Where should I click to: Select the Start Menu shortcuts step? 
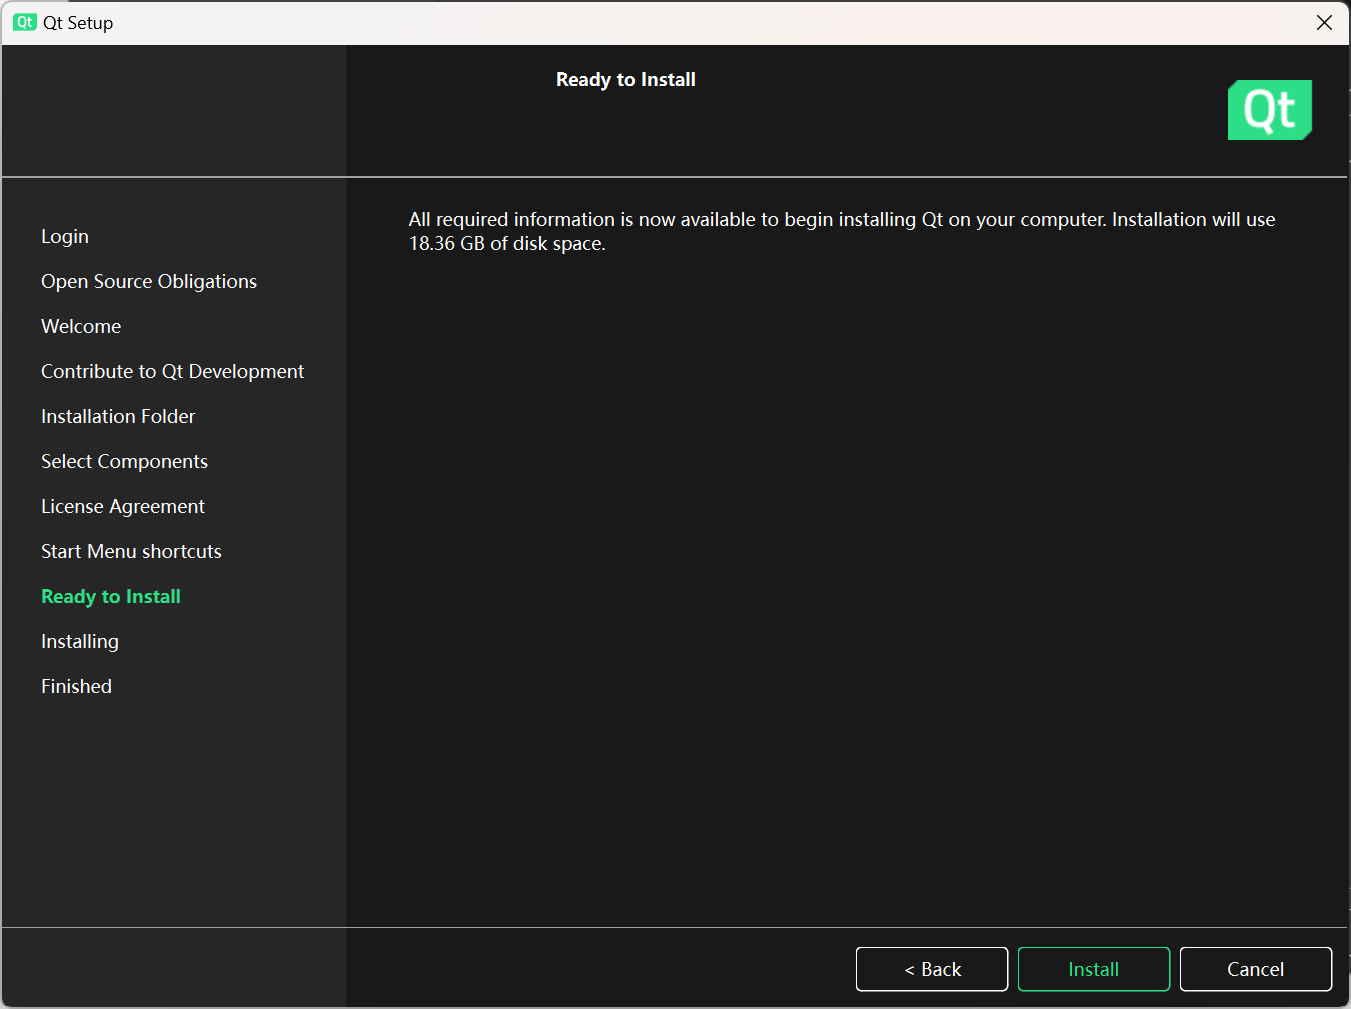coord(131,551)
